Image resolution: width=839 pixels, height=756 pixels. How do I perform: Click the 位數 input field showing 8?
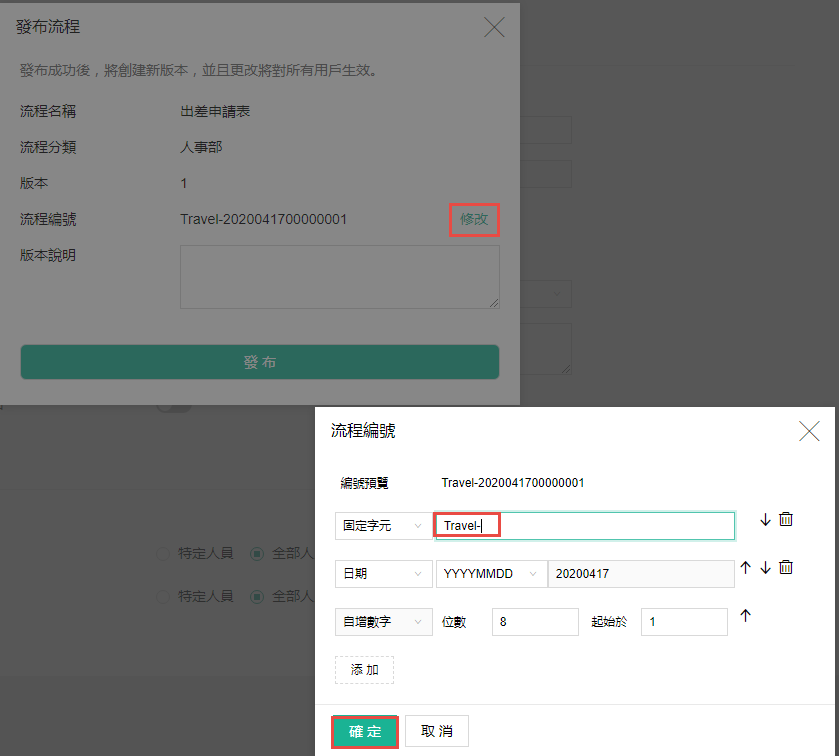tap(535, 622)
